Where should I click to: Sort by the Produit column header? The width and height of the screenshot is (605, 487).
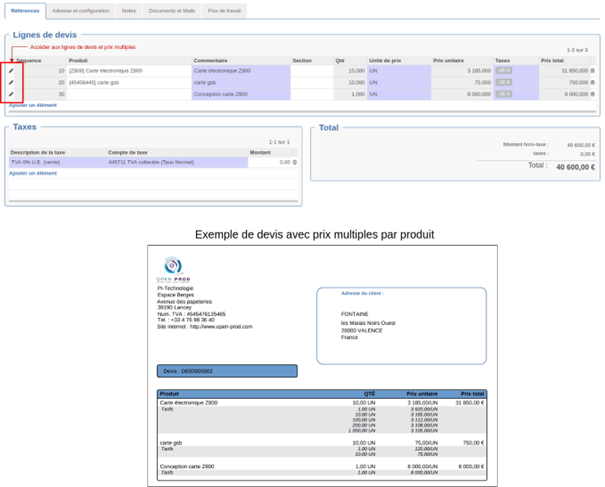[x=78, y=61]
